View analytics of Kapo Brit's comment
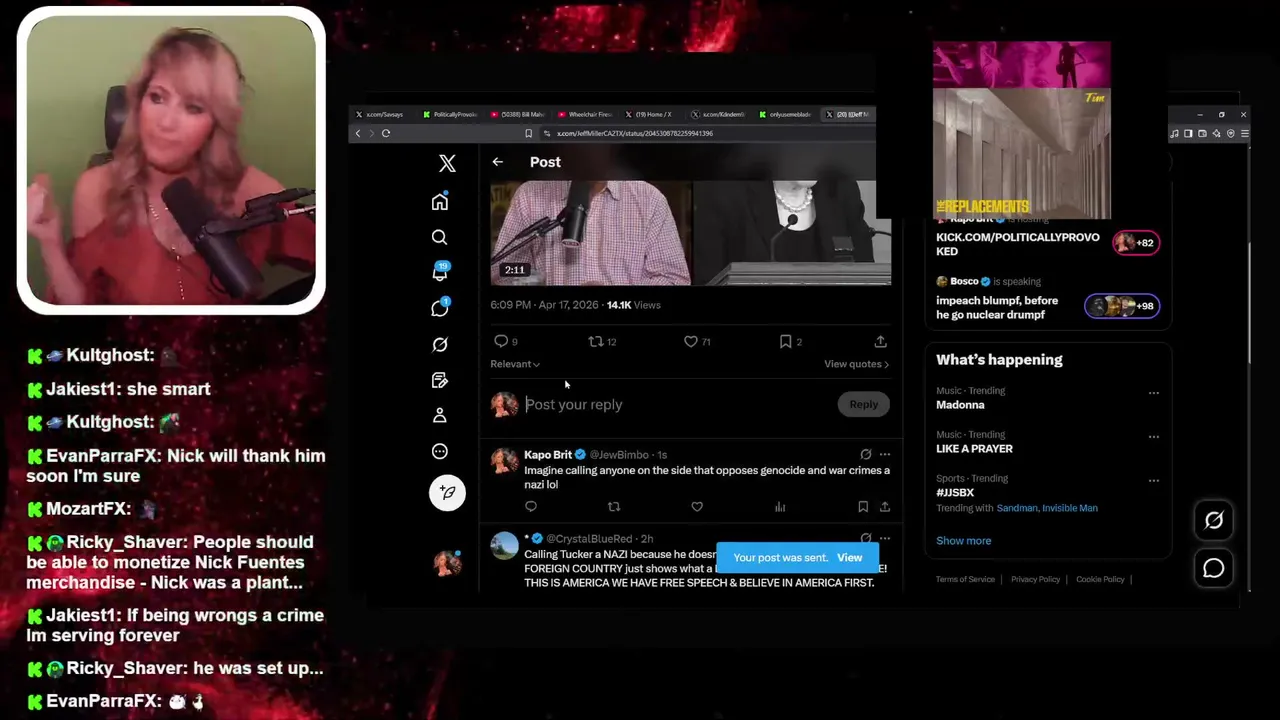1280x720 pixels. (780, 507)
